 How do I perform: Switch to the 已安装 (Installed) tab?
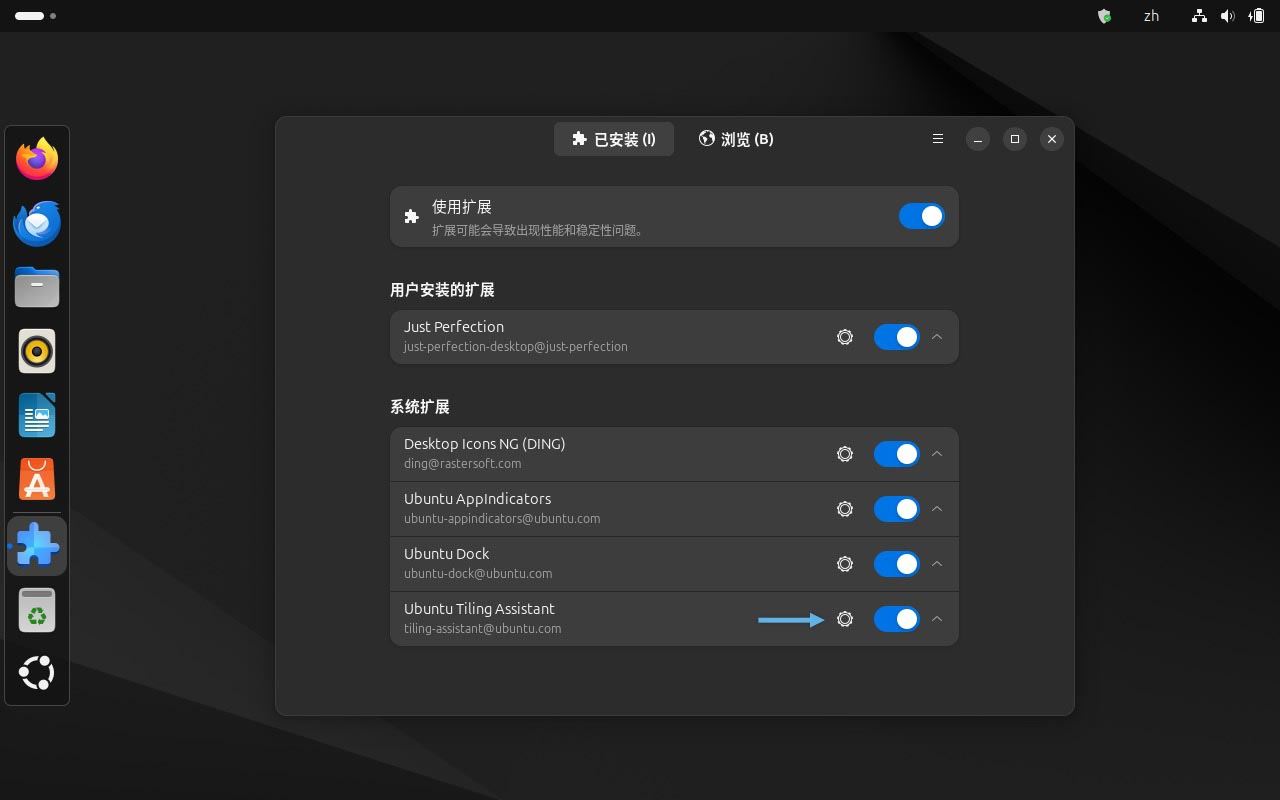tap(614, 139)
